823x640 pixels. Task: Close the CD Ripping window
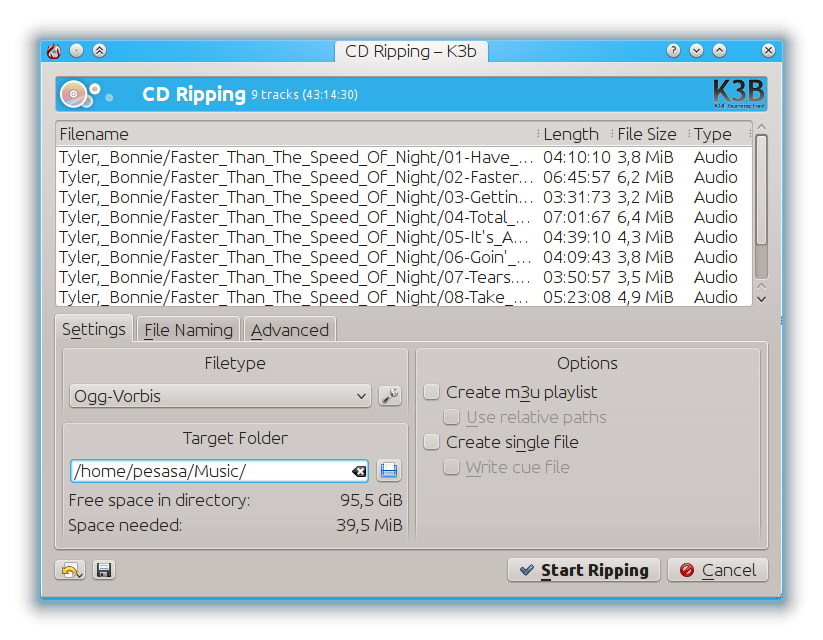768,50
